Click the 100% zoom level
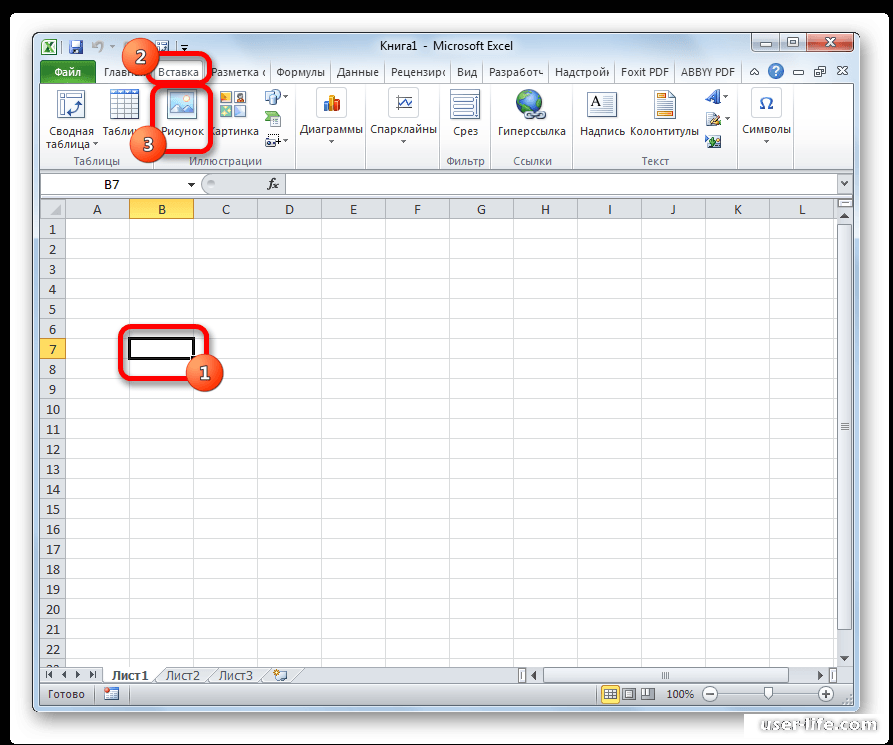Viewport: 893px width, 745px height. tap(680, 694)
